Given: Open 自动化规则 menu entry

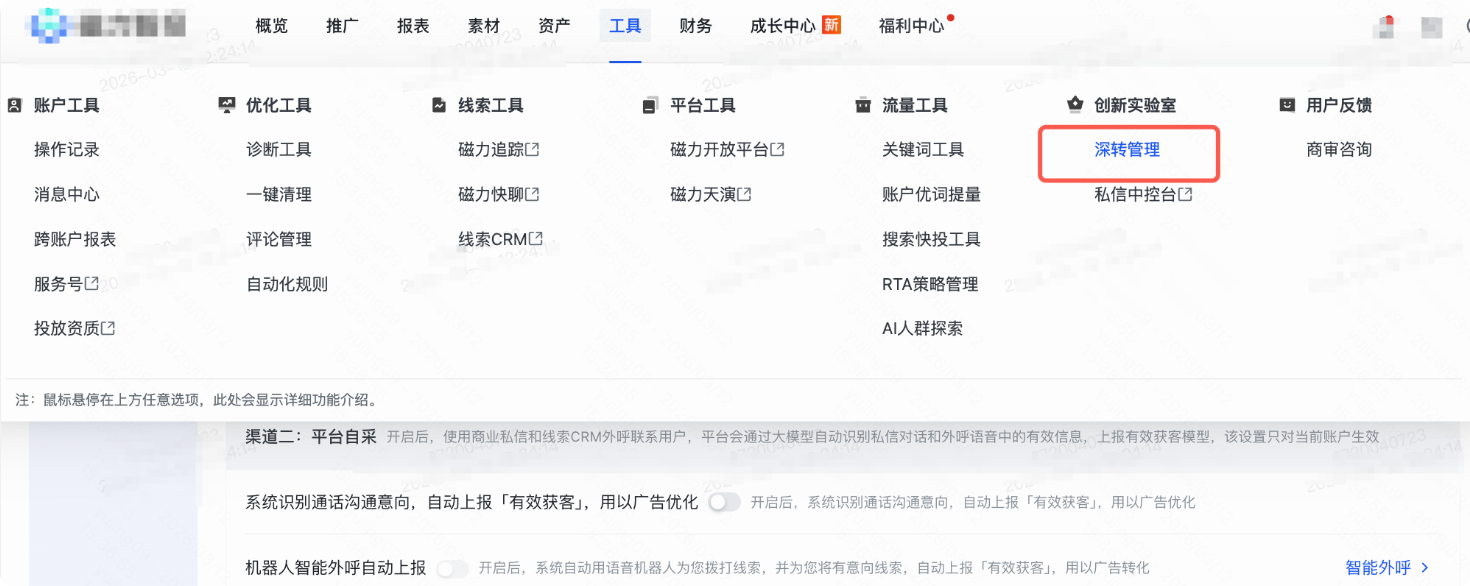Looking at the screenshot, I should pos(287,284).
